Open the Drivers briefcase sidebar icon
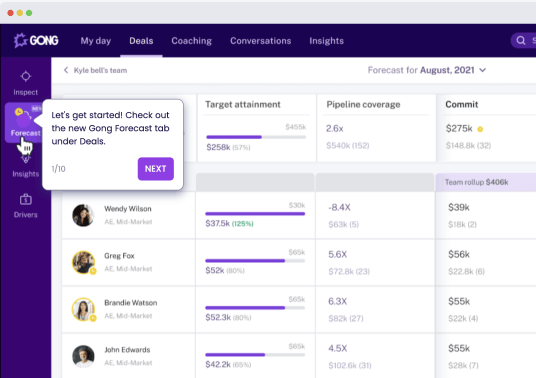This screenshot has height=378, width=536. (26, 199)
